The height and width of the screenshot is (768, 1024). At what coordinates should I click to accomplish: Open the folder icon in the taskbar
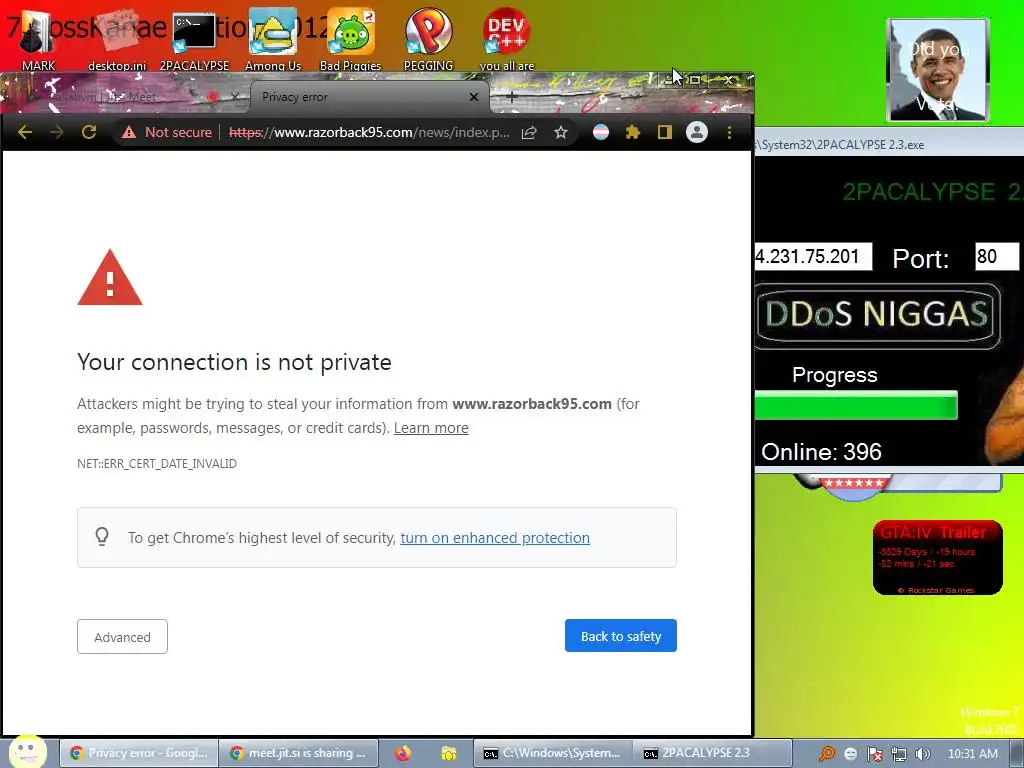(449, 754)
